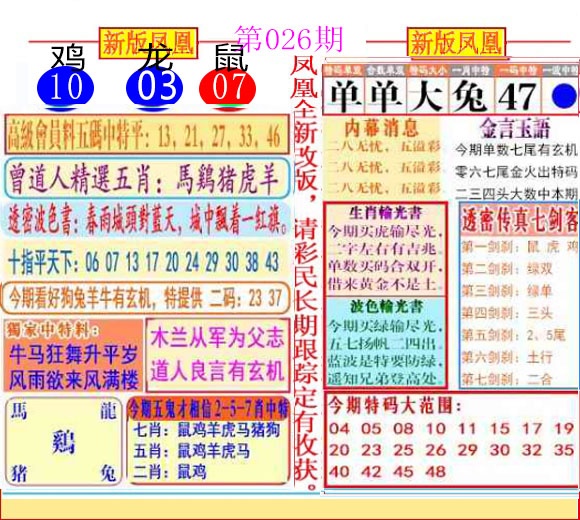This screenshot has height=520, width=580.
Task: Click the 高级会员料五码中特平 number box
Action: click(147, 135)
